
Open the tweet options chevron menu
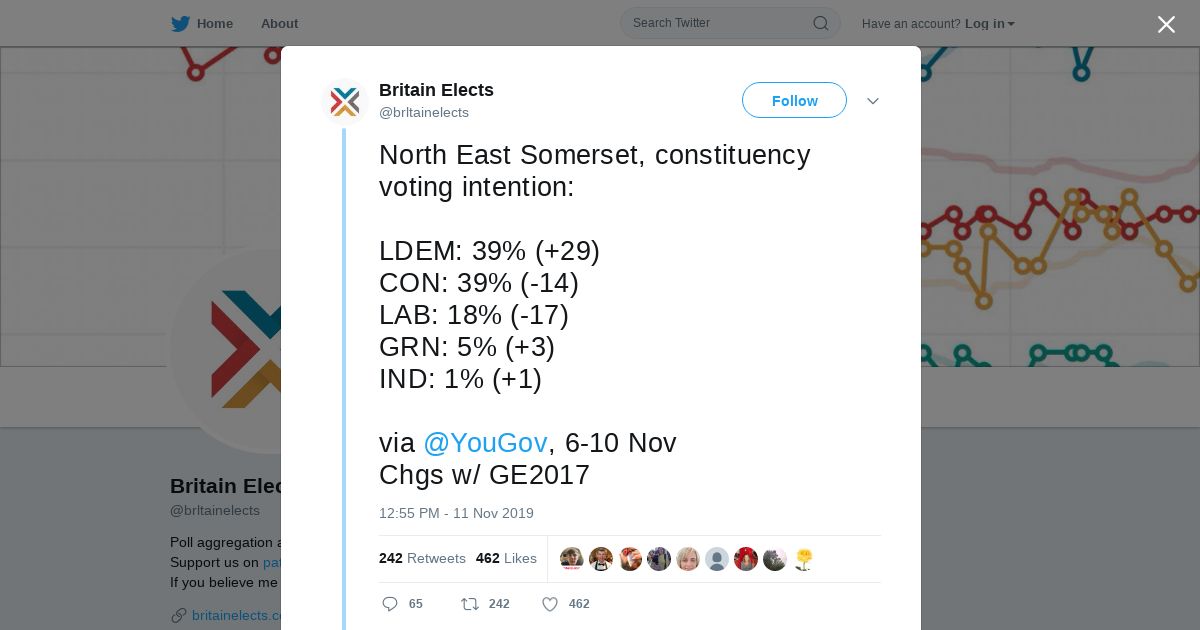coord(872,101)
